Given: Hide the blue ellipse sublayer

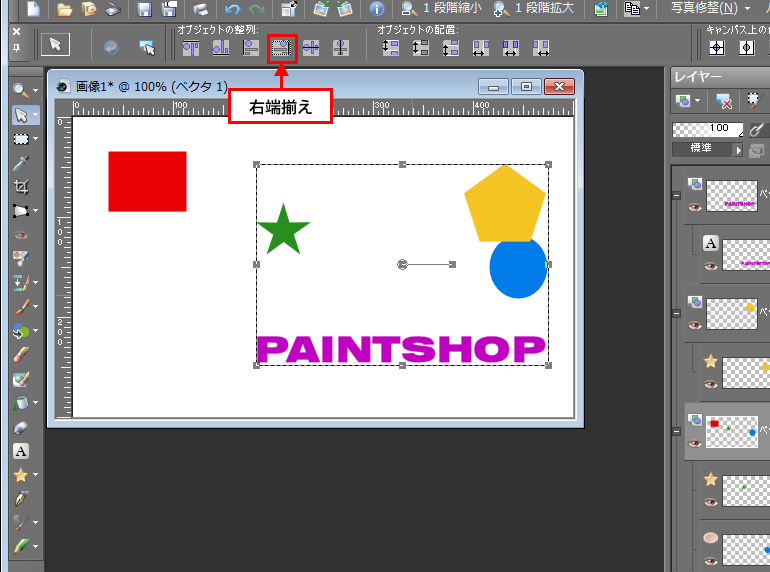Looking at the screenshot, I should click(711, 561).
